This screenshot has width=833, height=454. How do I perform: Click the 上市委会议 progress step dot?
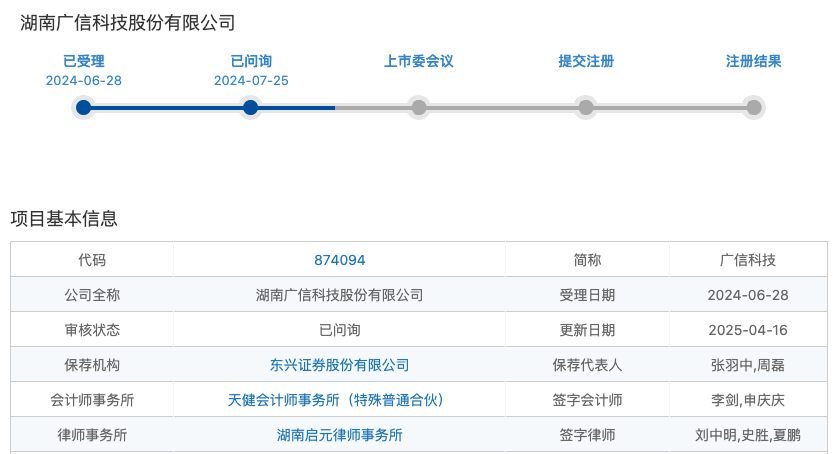point(419,108)
